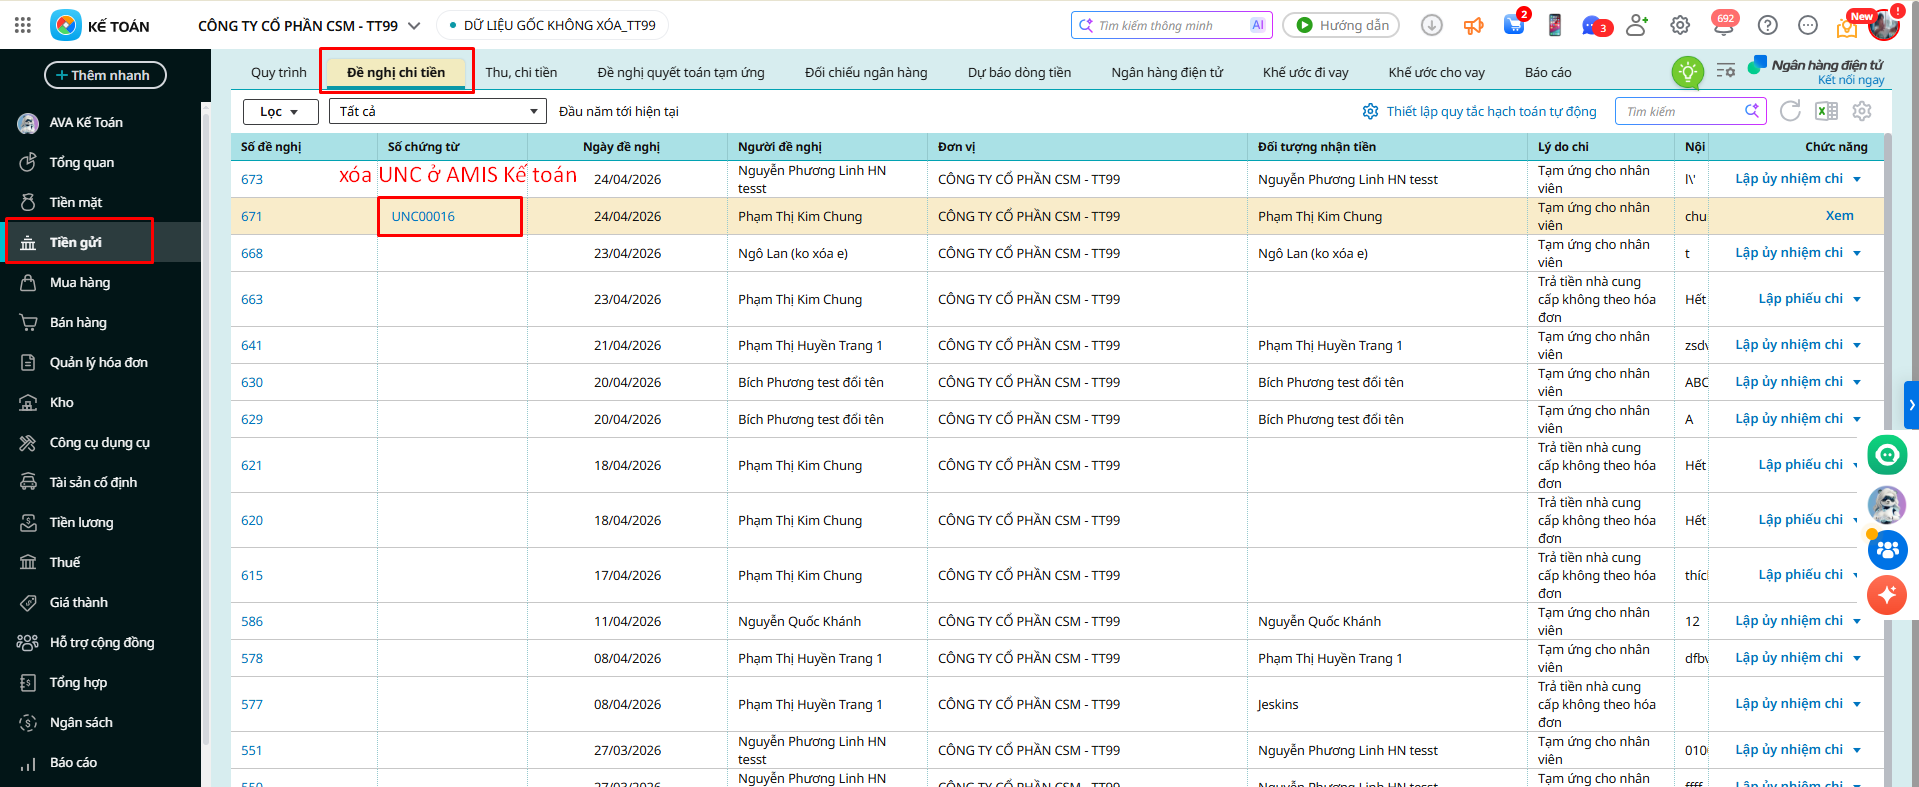Open the notification bell with 692 badge
The width and height of the screenshot is (1919, 787).
tap(1723, 26)
